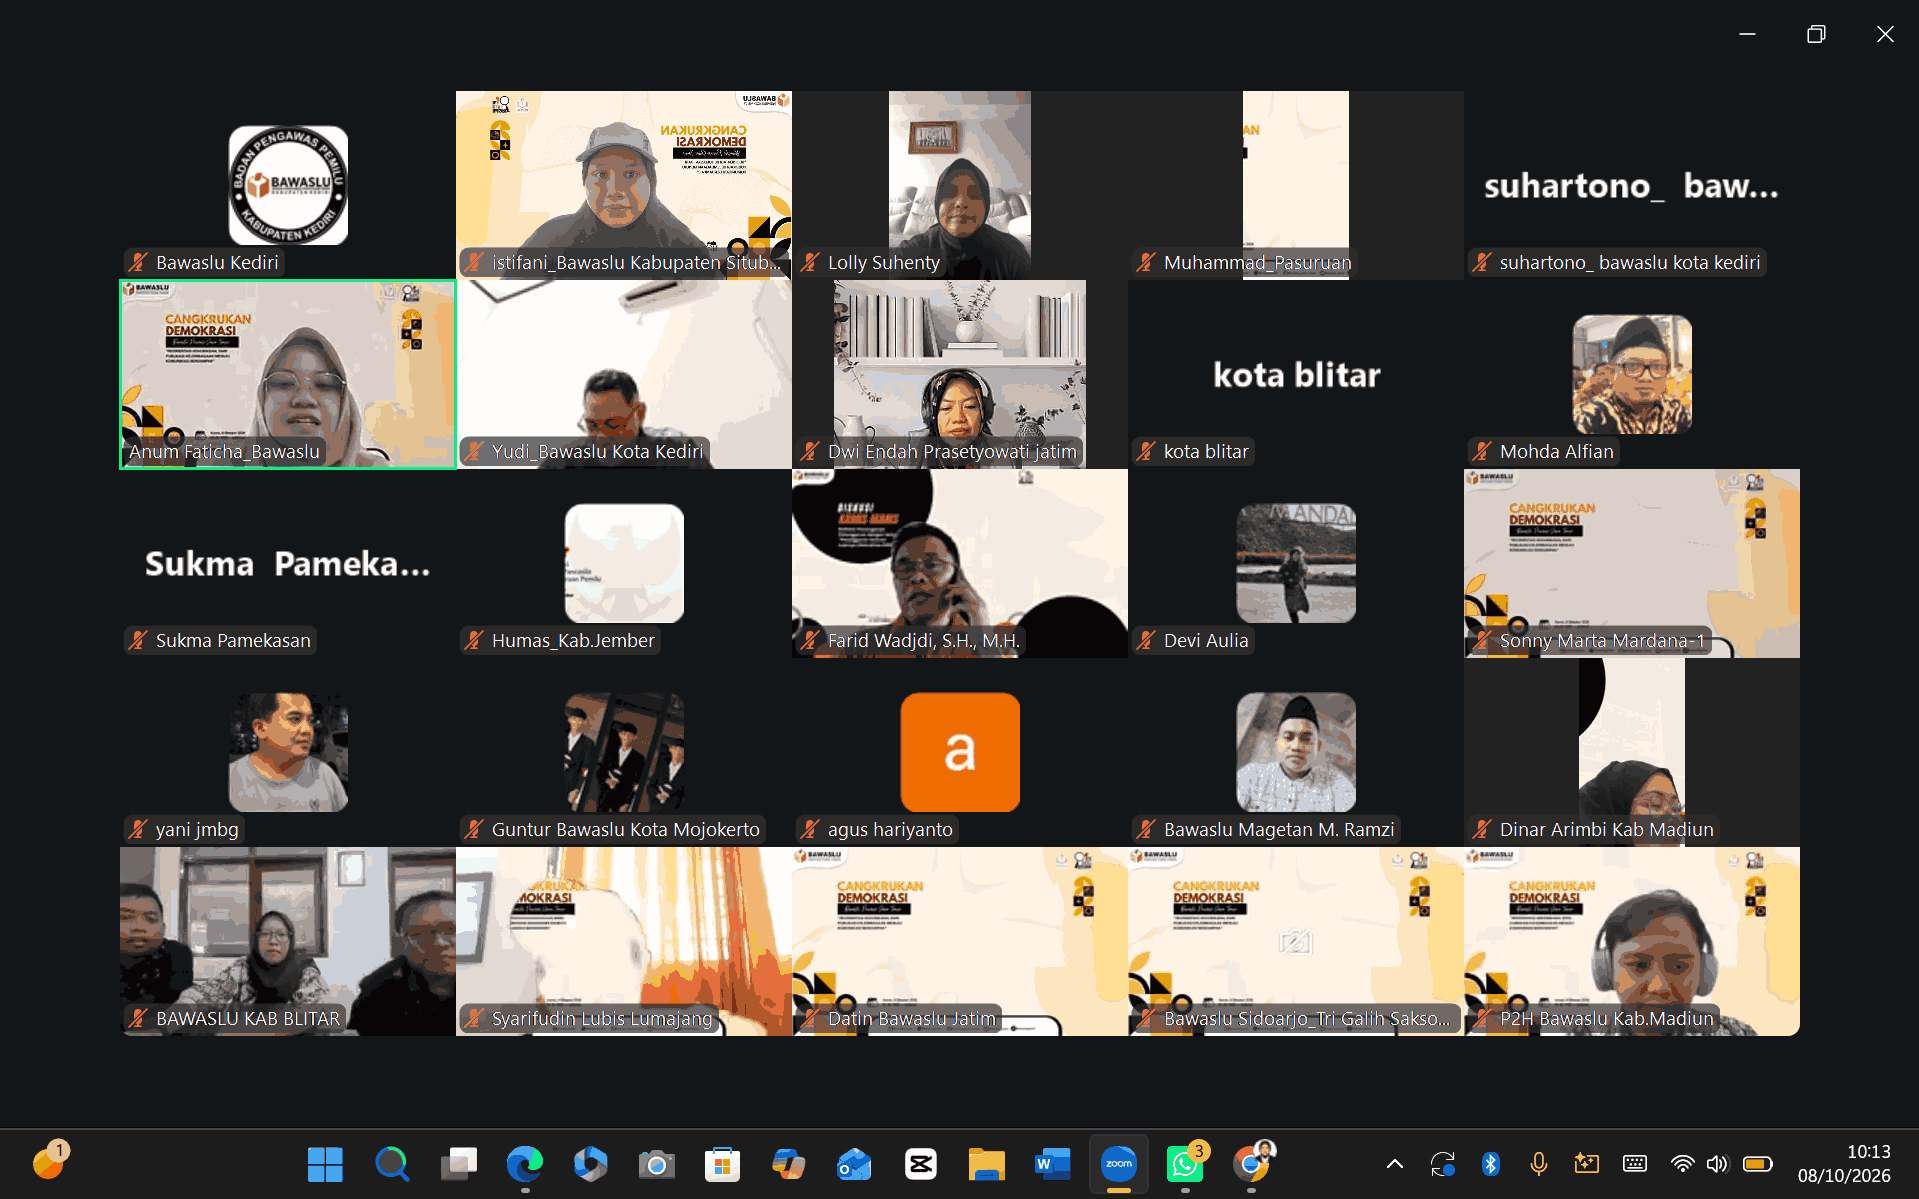Open the Wi-Fi network tray icon
Viewport: 1919px width, 1199px height.
pos(1682,1164)
